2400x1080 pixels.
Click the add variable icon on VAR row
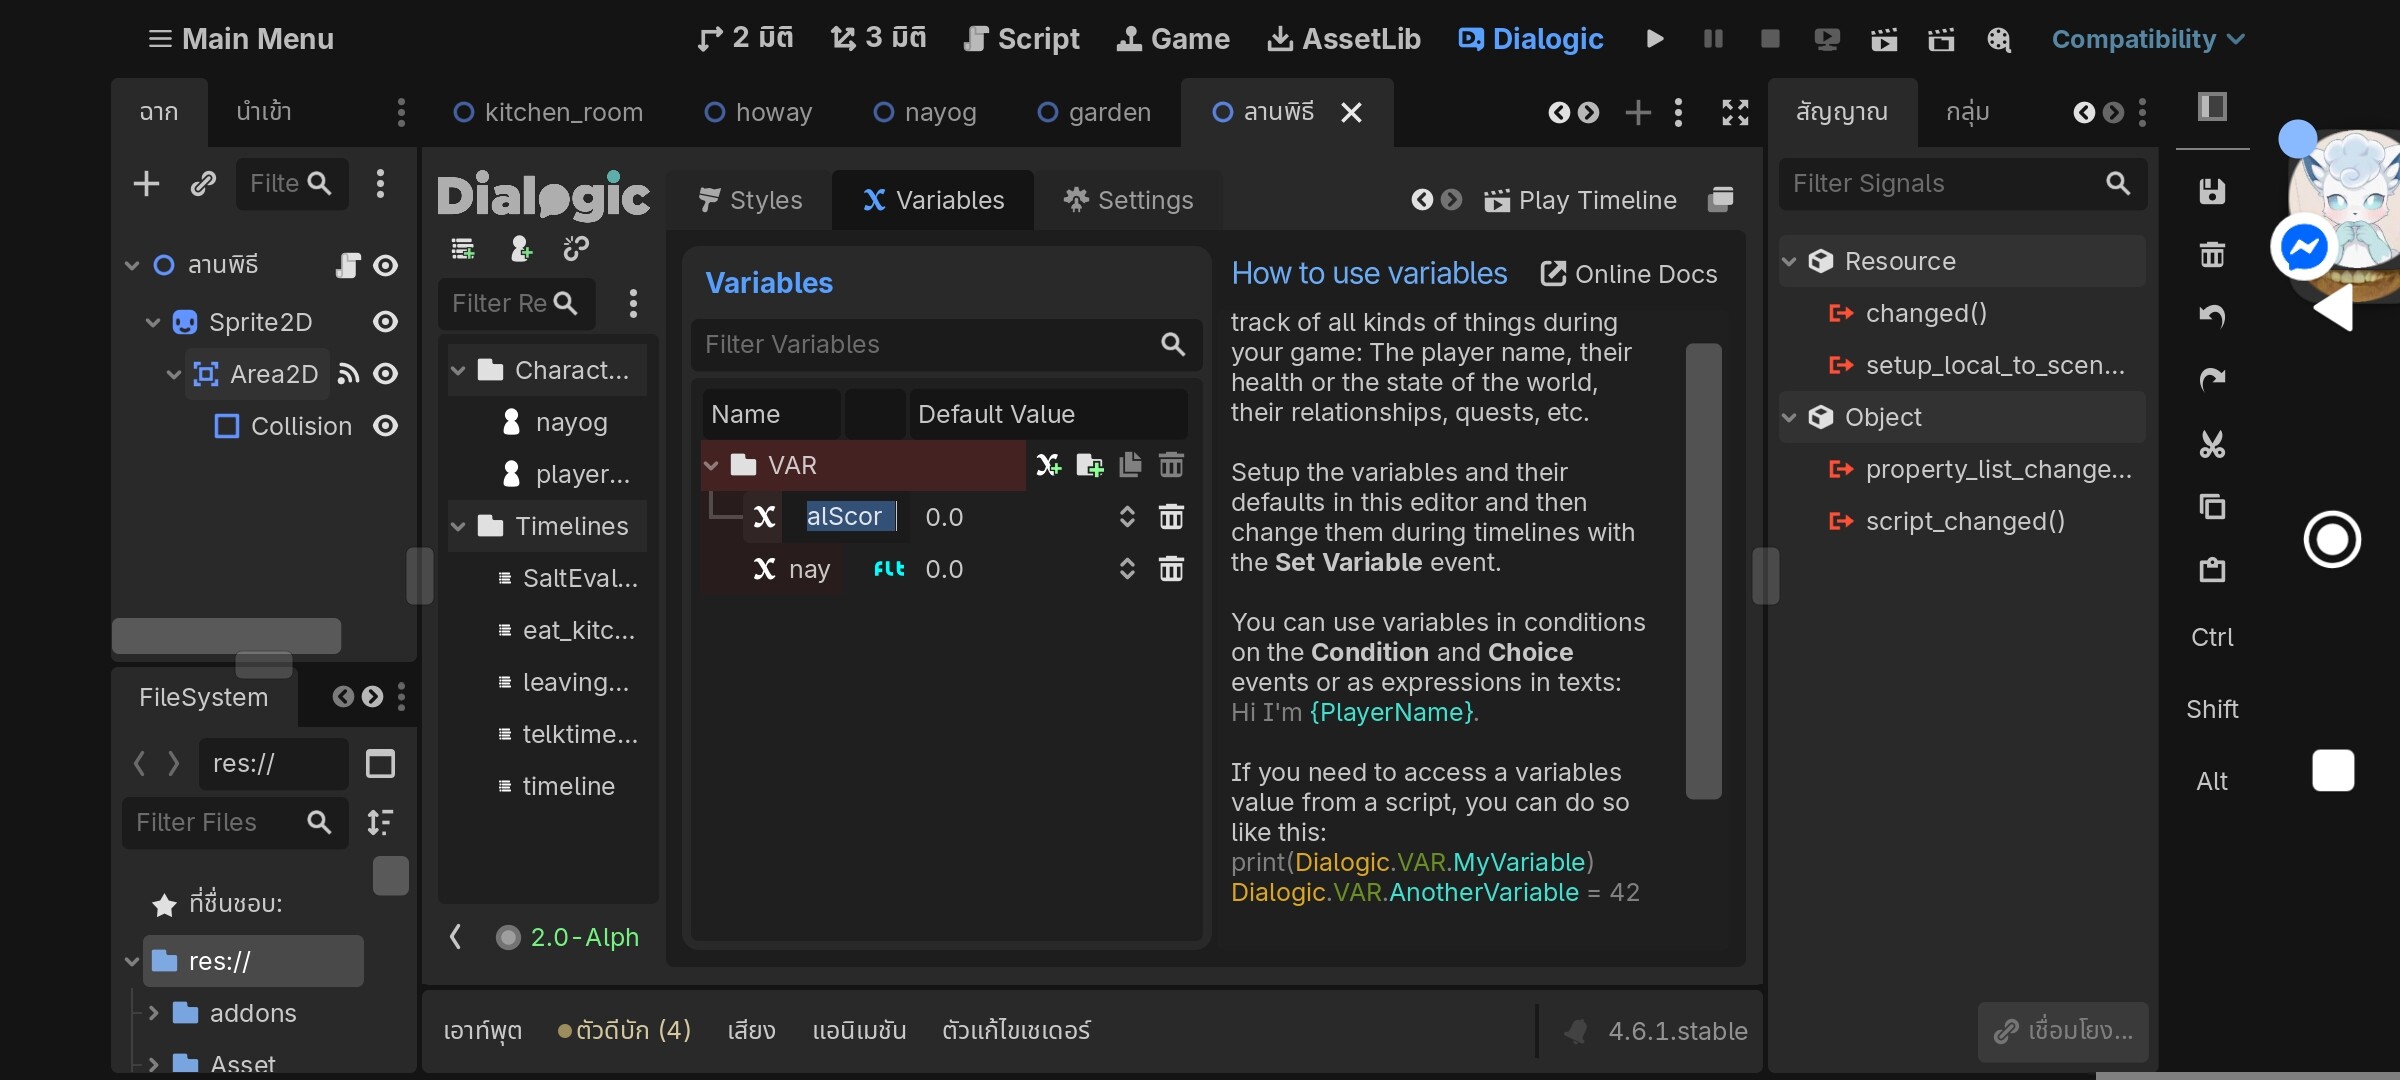[1048, 465]
